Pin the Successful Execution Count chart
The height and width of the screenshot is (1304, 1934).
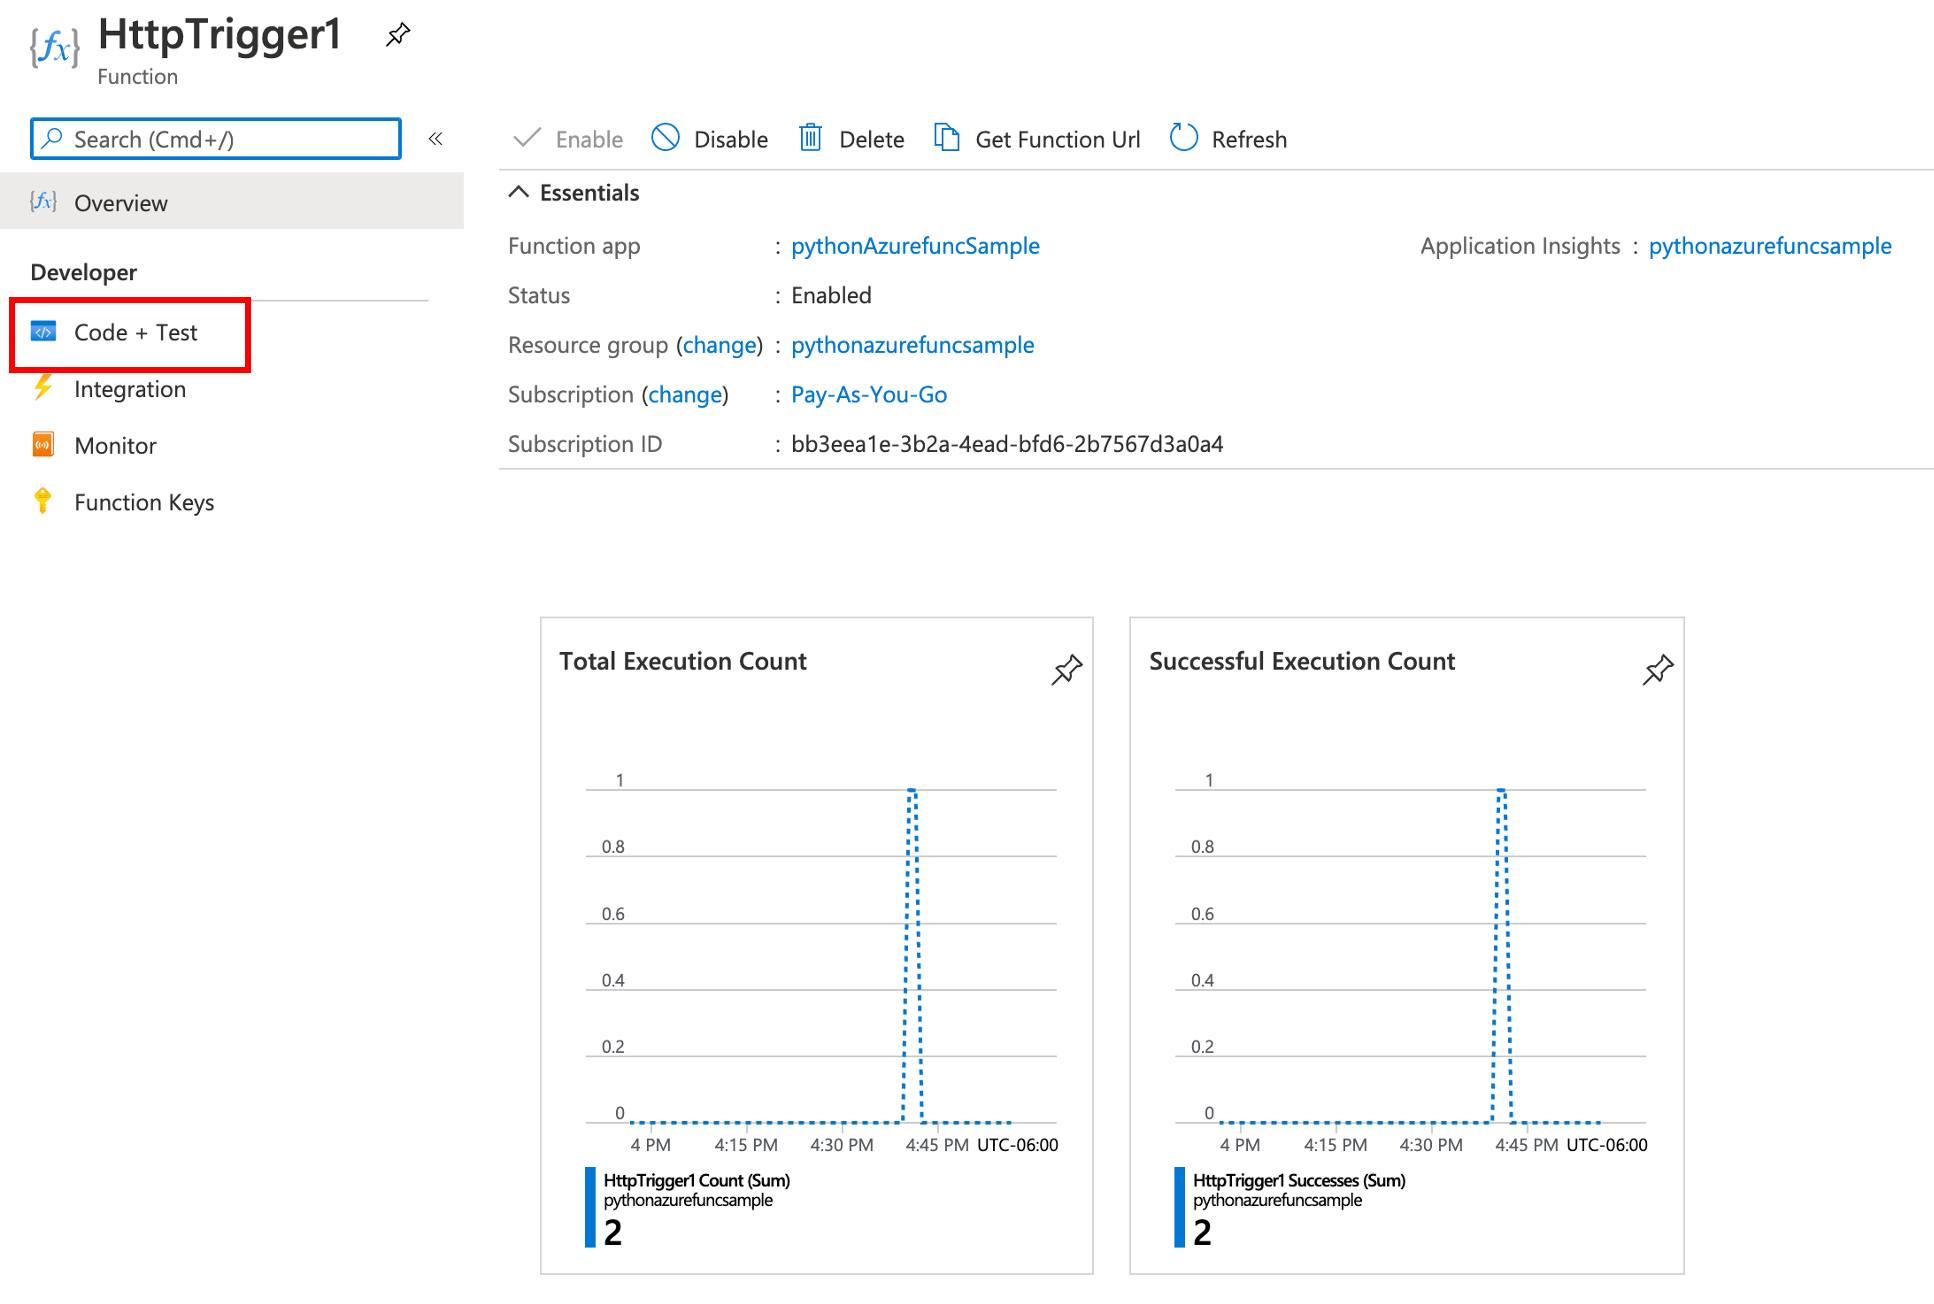coord(1657,669)
